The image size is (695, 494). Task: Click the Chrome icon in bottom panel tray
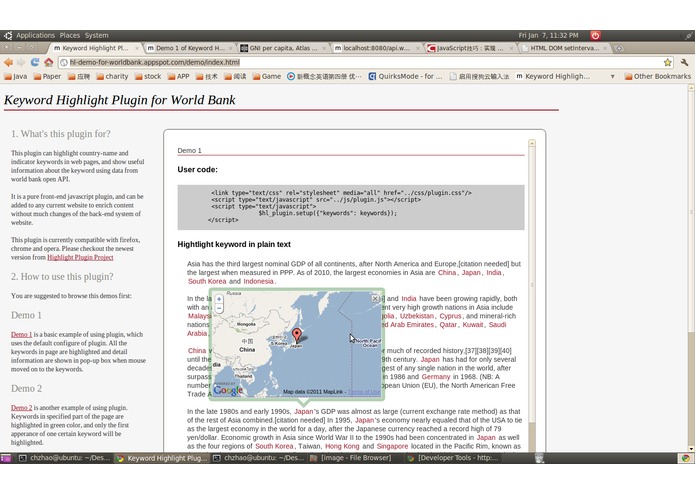point(685,458)
